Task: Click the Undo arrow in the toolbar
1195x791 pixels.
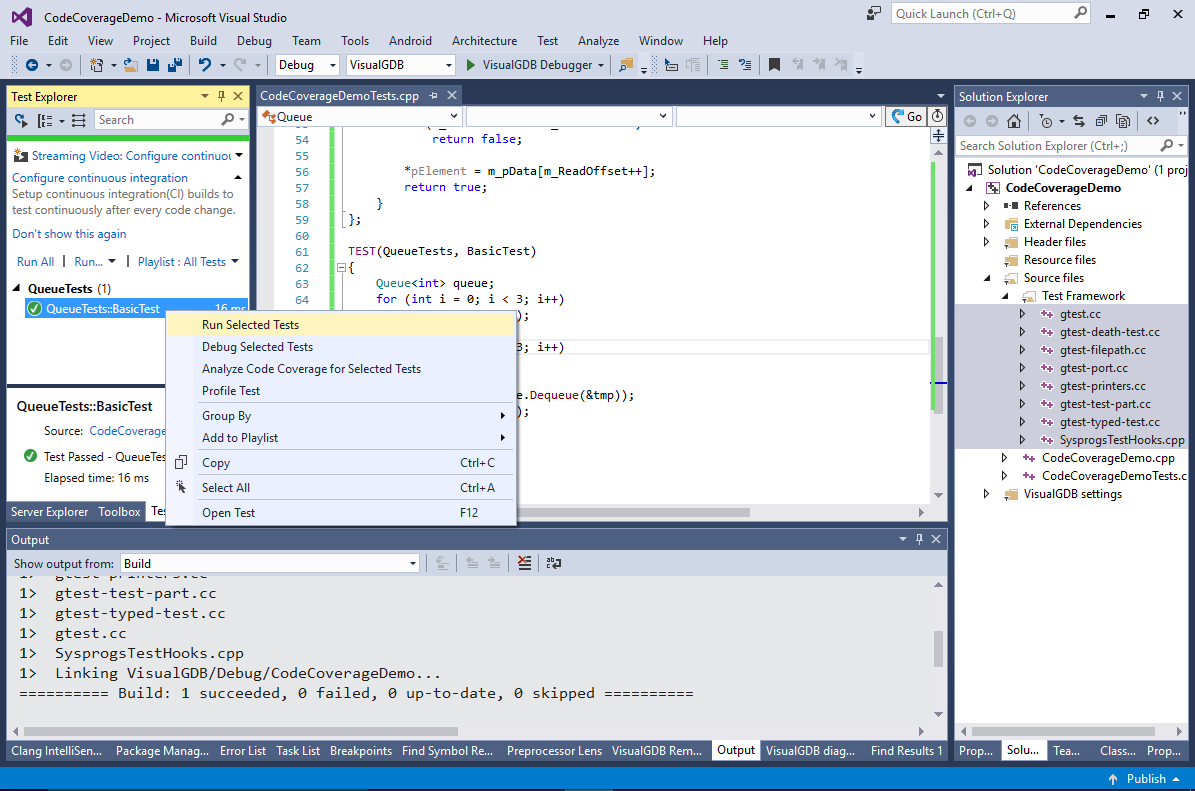Action: point(205,65)
